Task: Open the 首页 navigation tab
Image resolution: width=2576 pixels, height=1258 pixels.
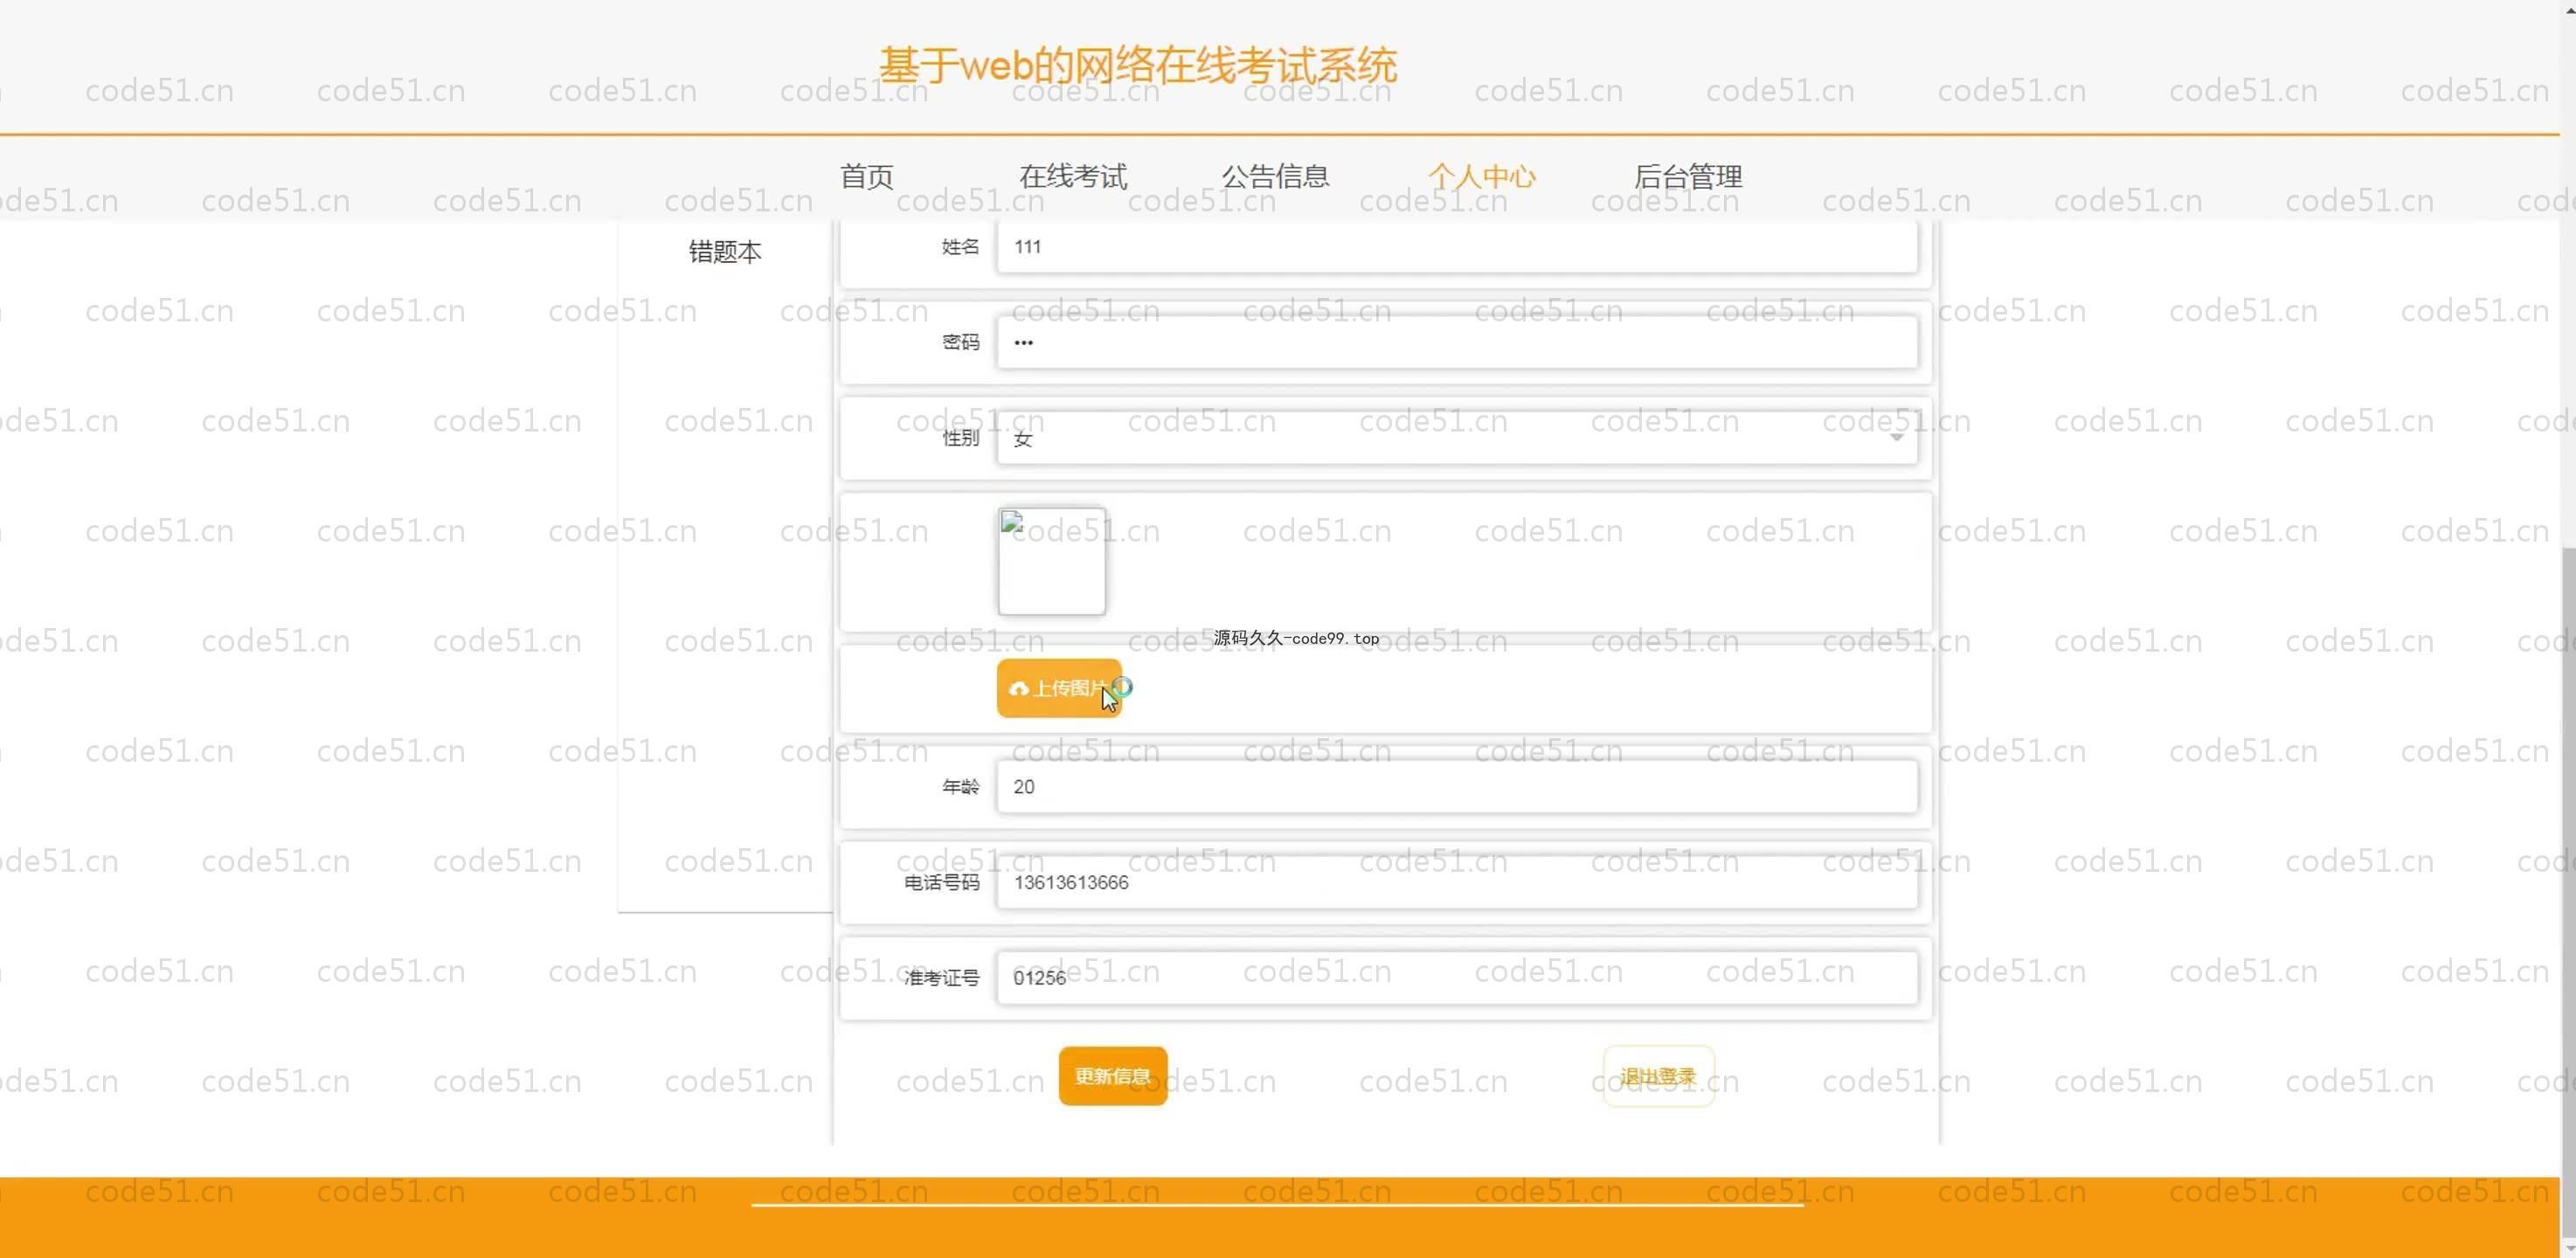Action: pyautogui.click(x=866, y=177)
